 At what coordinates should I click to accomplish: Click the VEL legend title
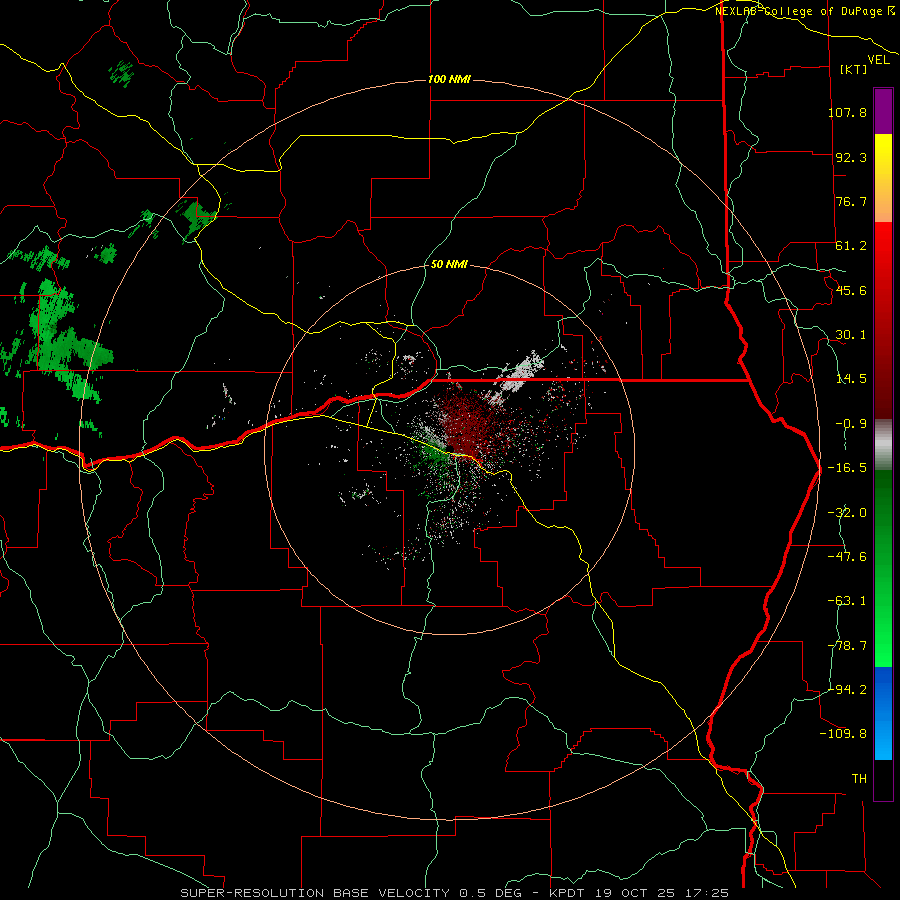pos(878,60)
